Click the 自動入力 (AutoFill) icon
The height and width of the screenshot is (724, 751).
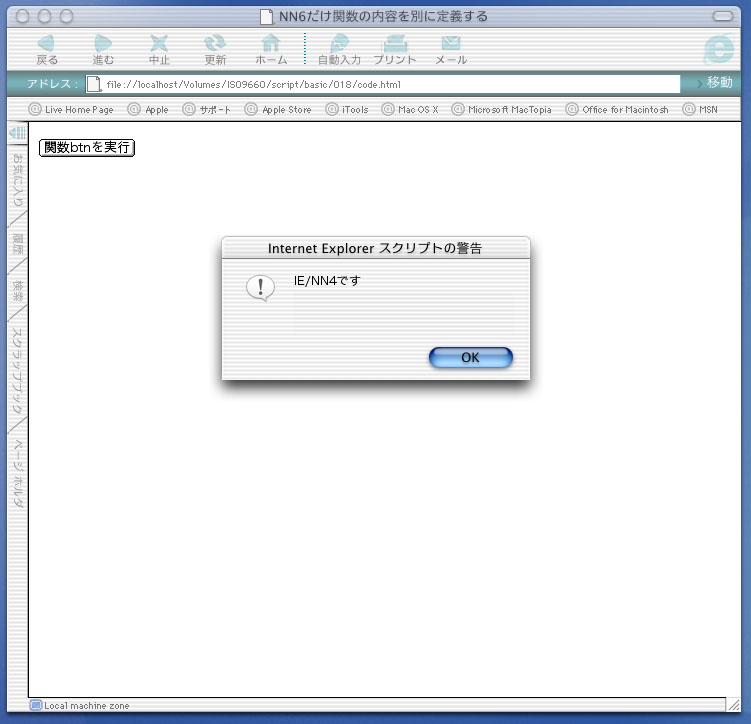click(339, 44)
